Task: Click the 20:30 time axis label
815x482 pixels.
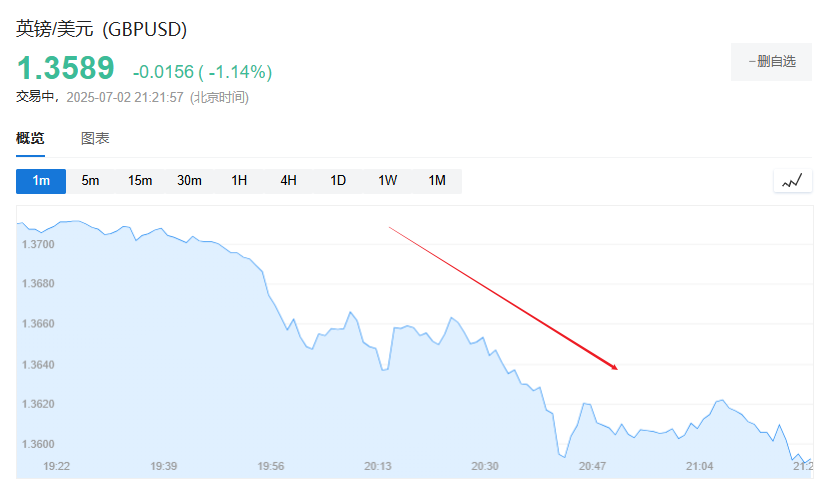Action: (x=485, y=466)
